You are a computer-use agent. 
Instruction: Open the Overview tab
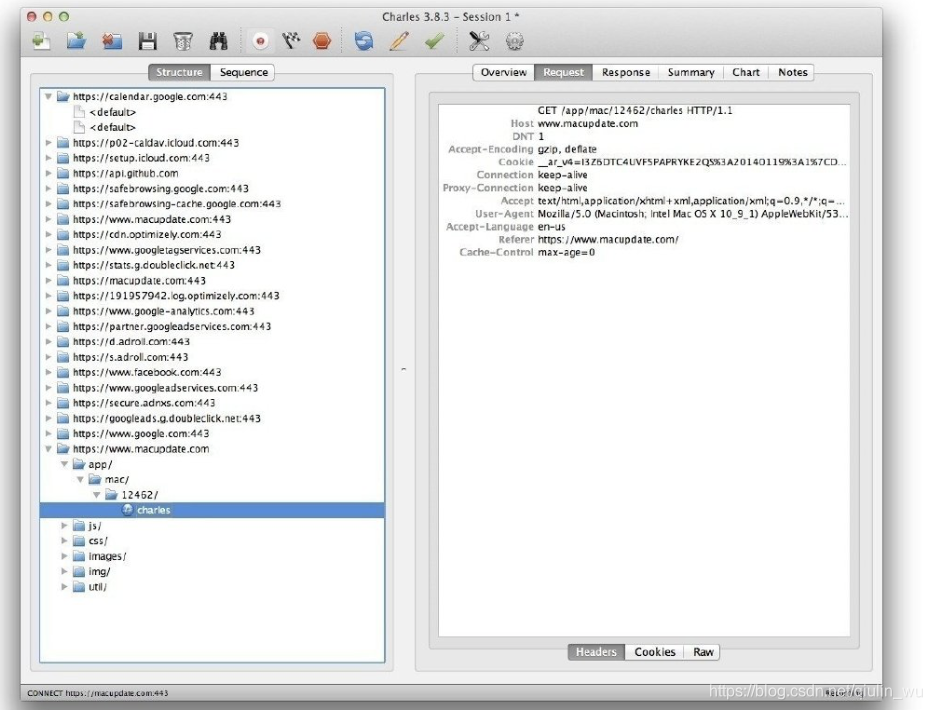503,72
